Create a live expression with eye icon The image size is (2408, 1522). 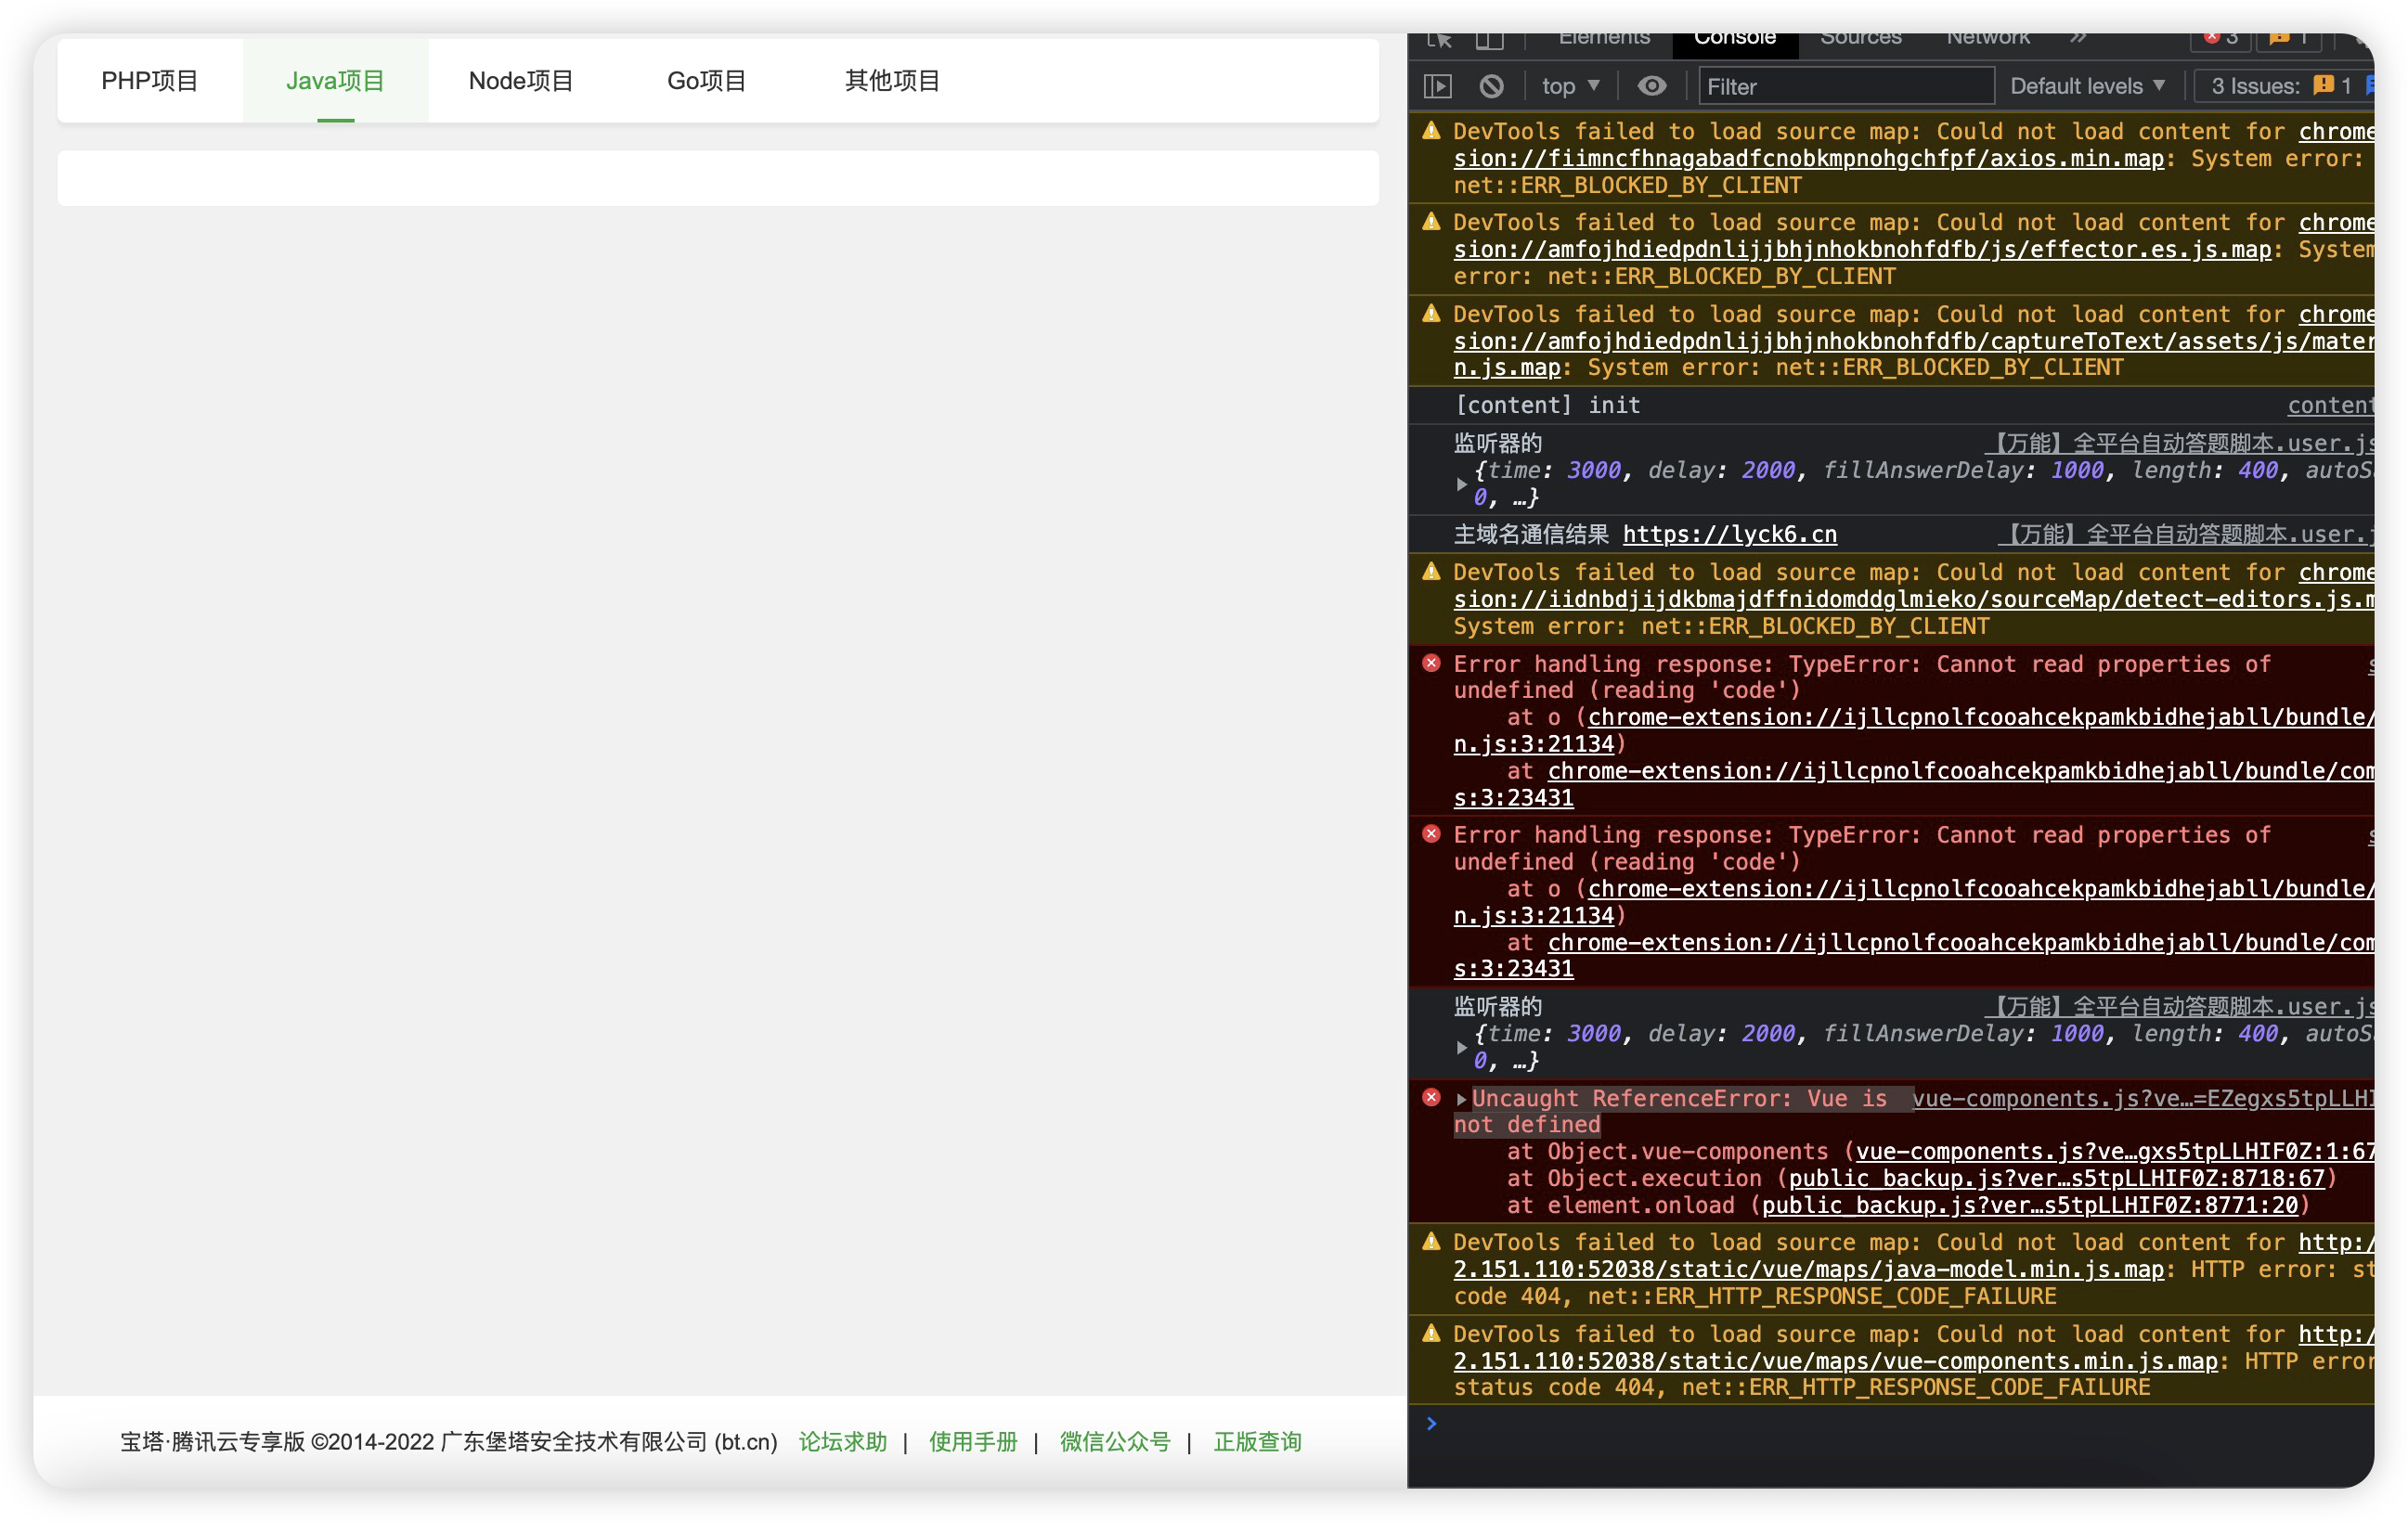coord(1652,86)
